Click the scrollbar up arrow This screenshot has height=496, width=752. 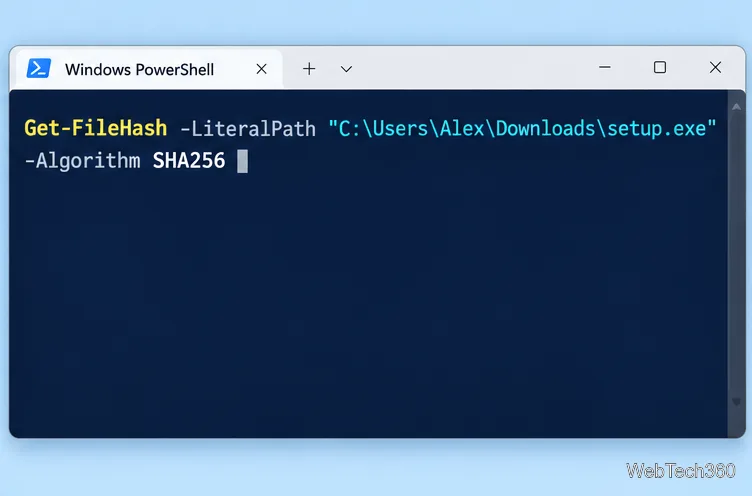[736, 107]
